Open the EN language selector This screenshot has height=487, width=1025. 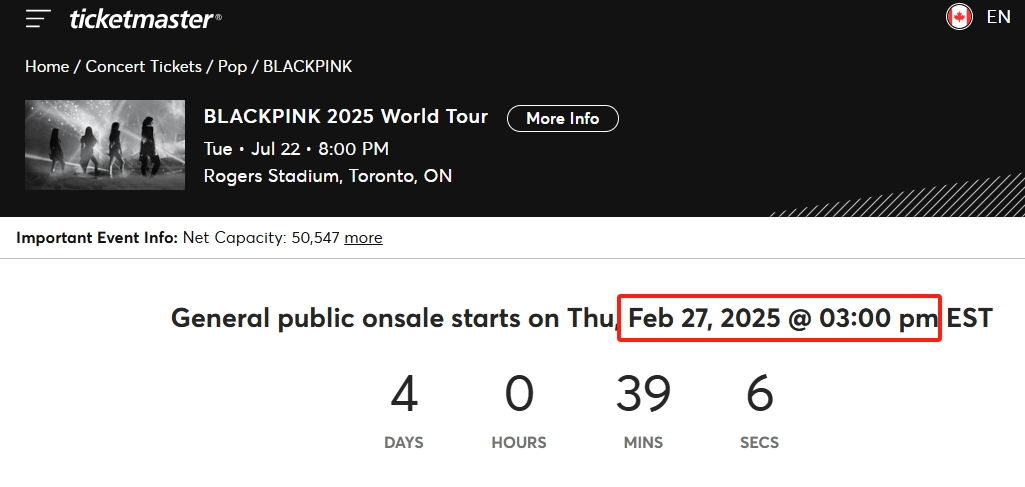[x=998, y=17]
